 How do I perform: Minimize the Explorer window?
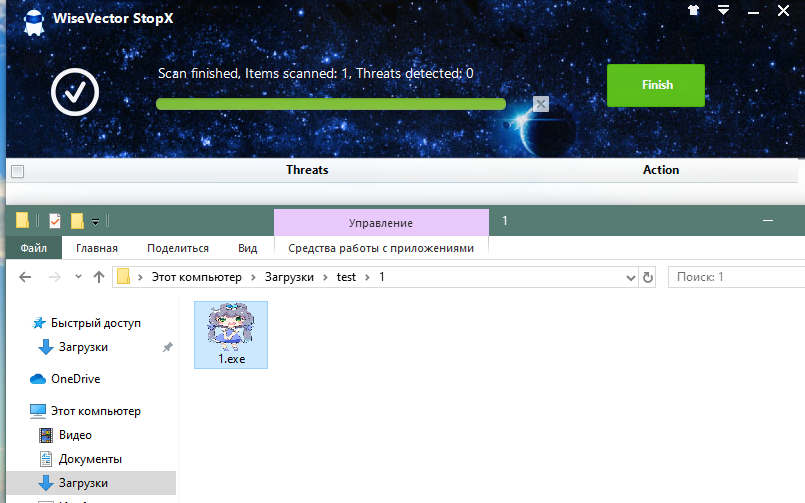pyautogui.click(x=768, y=221)
